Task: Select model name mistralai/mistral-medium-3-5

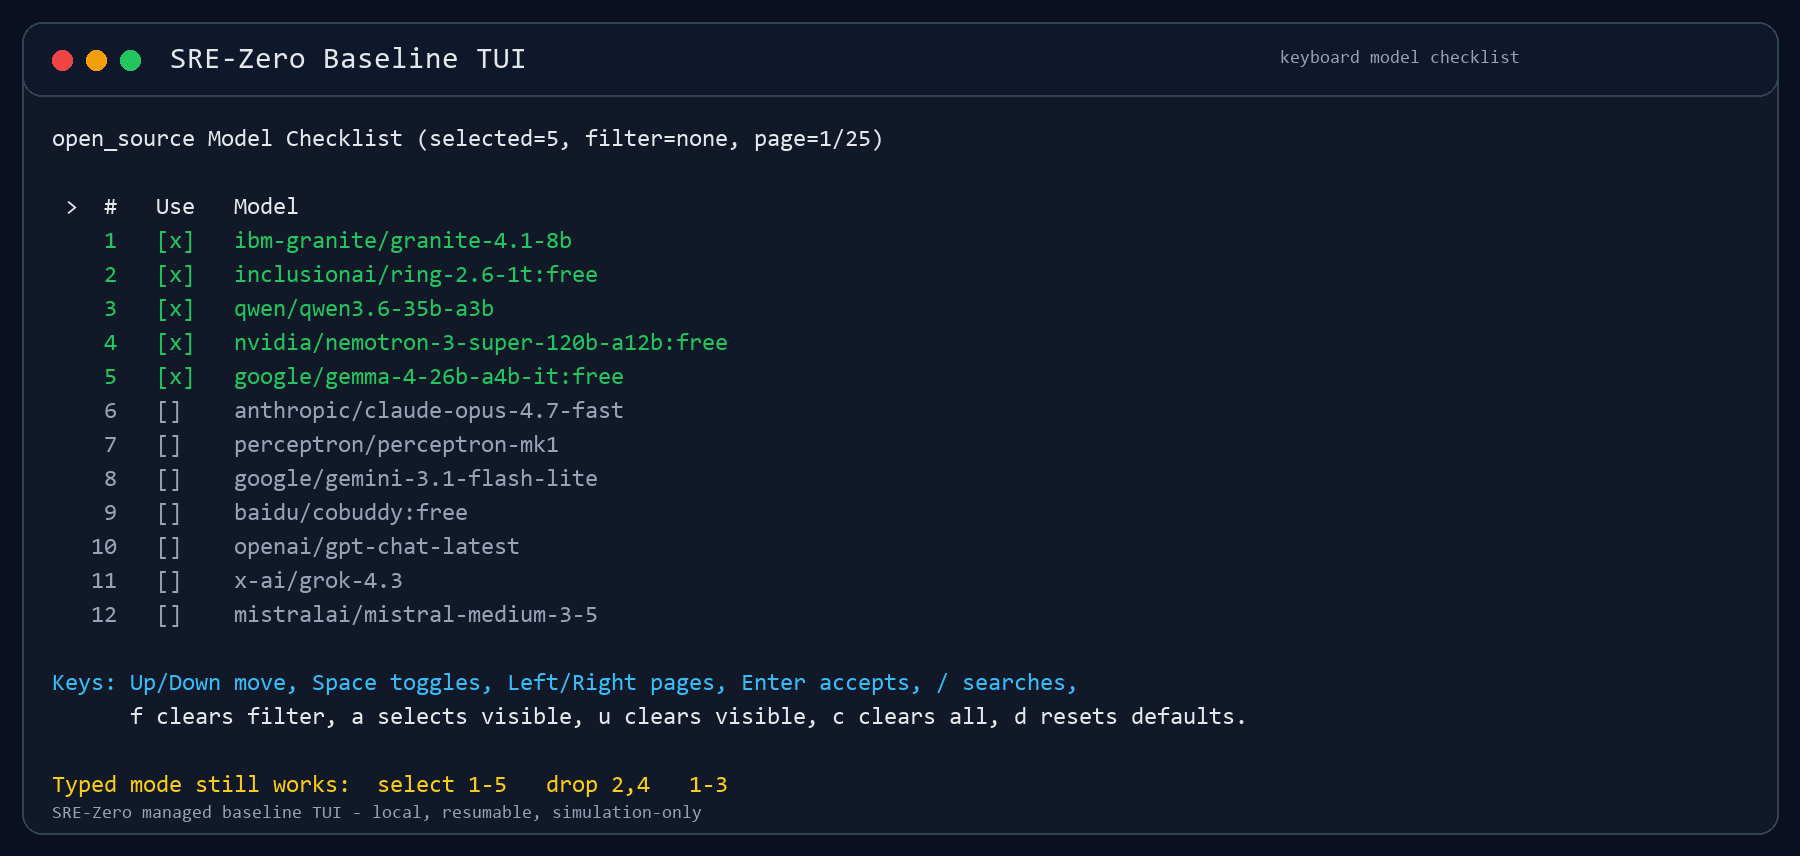Action: click(x=416, y=615)
